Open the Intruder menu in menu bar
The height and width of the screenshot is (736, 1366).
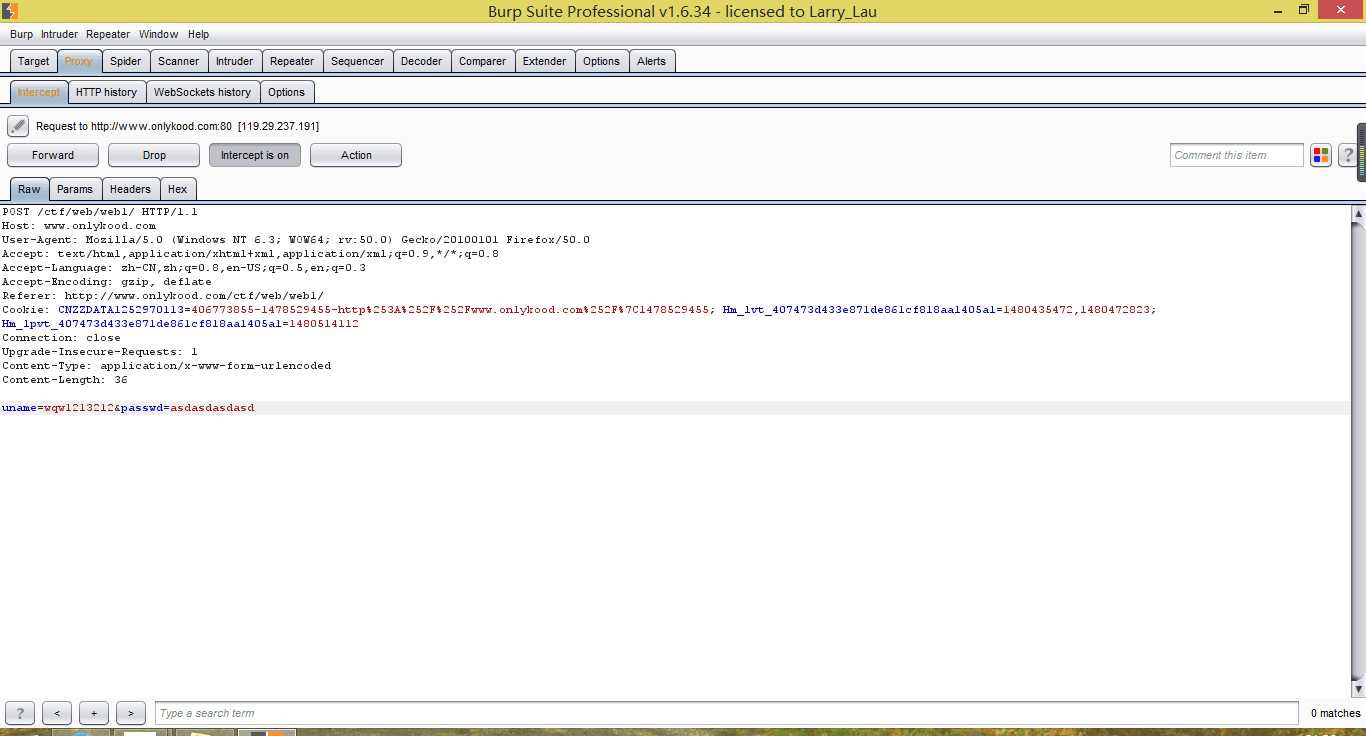tap(59, 34)
